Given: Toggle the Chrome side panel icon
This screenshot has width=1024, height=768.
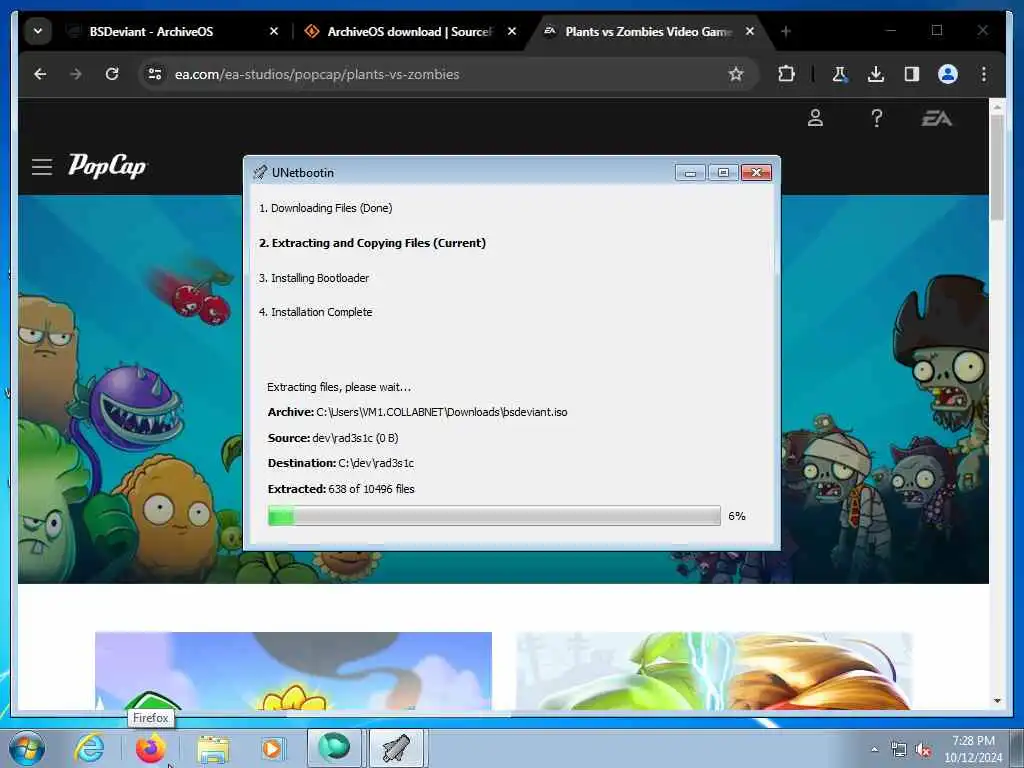Looking at the screenshot, I should pos(912,74).
